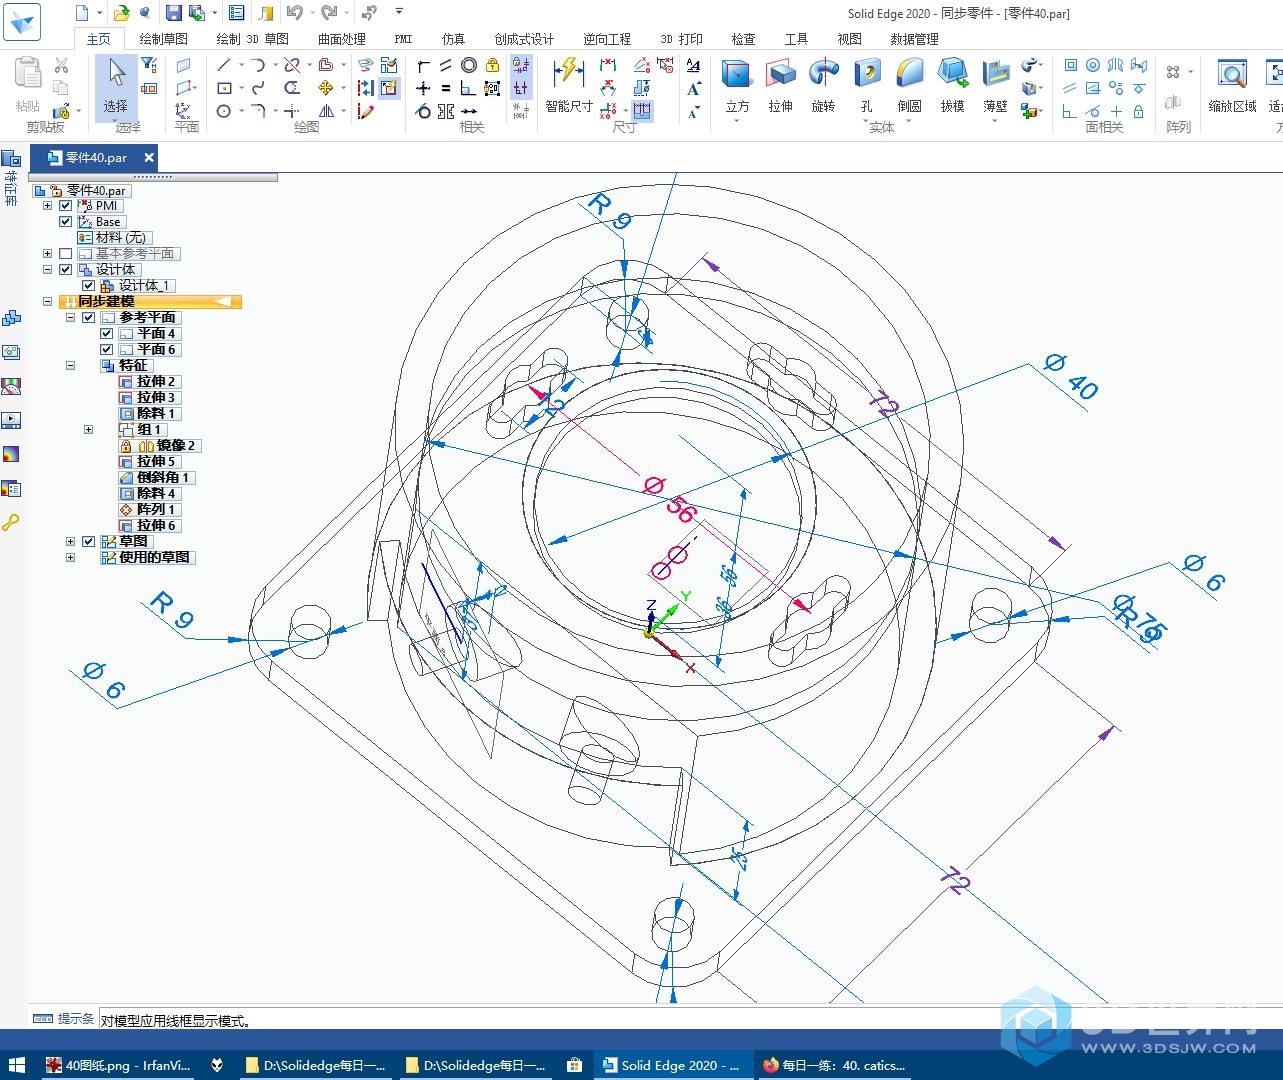The image size is (1283, 1080).
Task: Click the New document icon
Action: (x=82, y=13)
